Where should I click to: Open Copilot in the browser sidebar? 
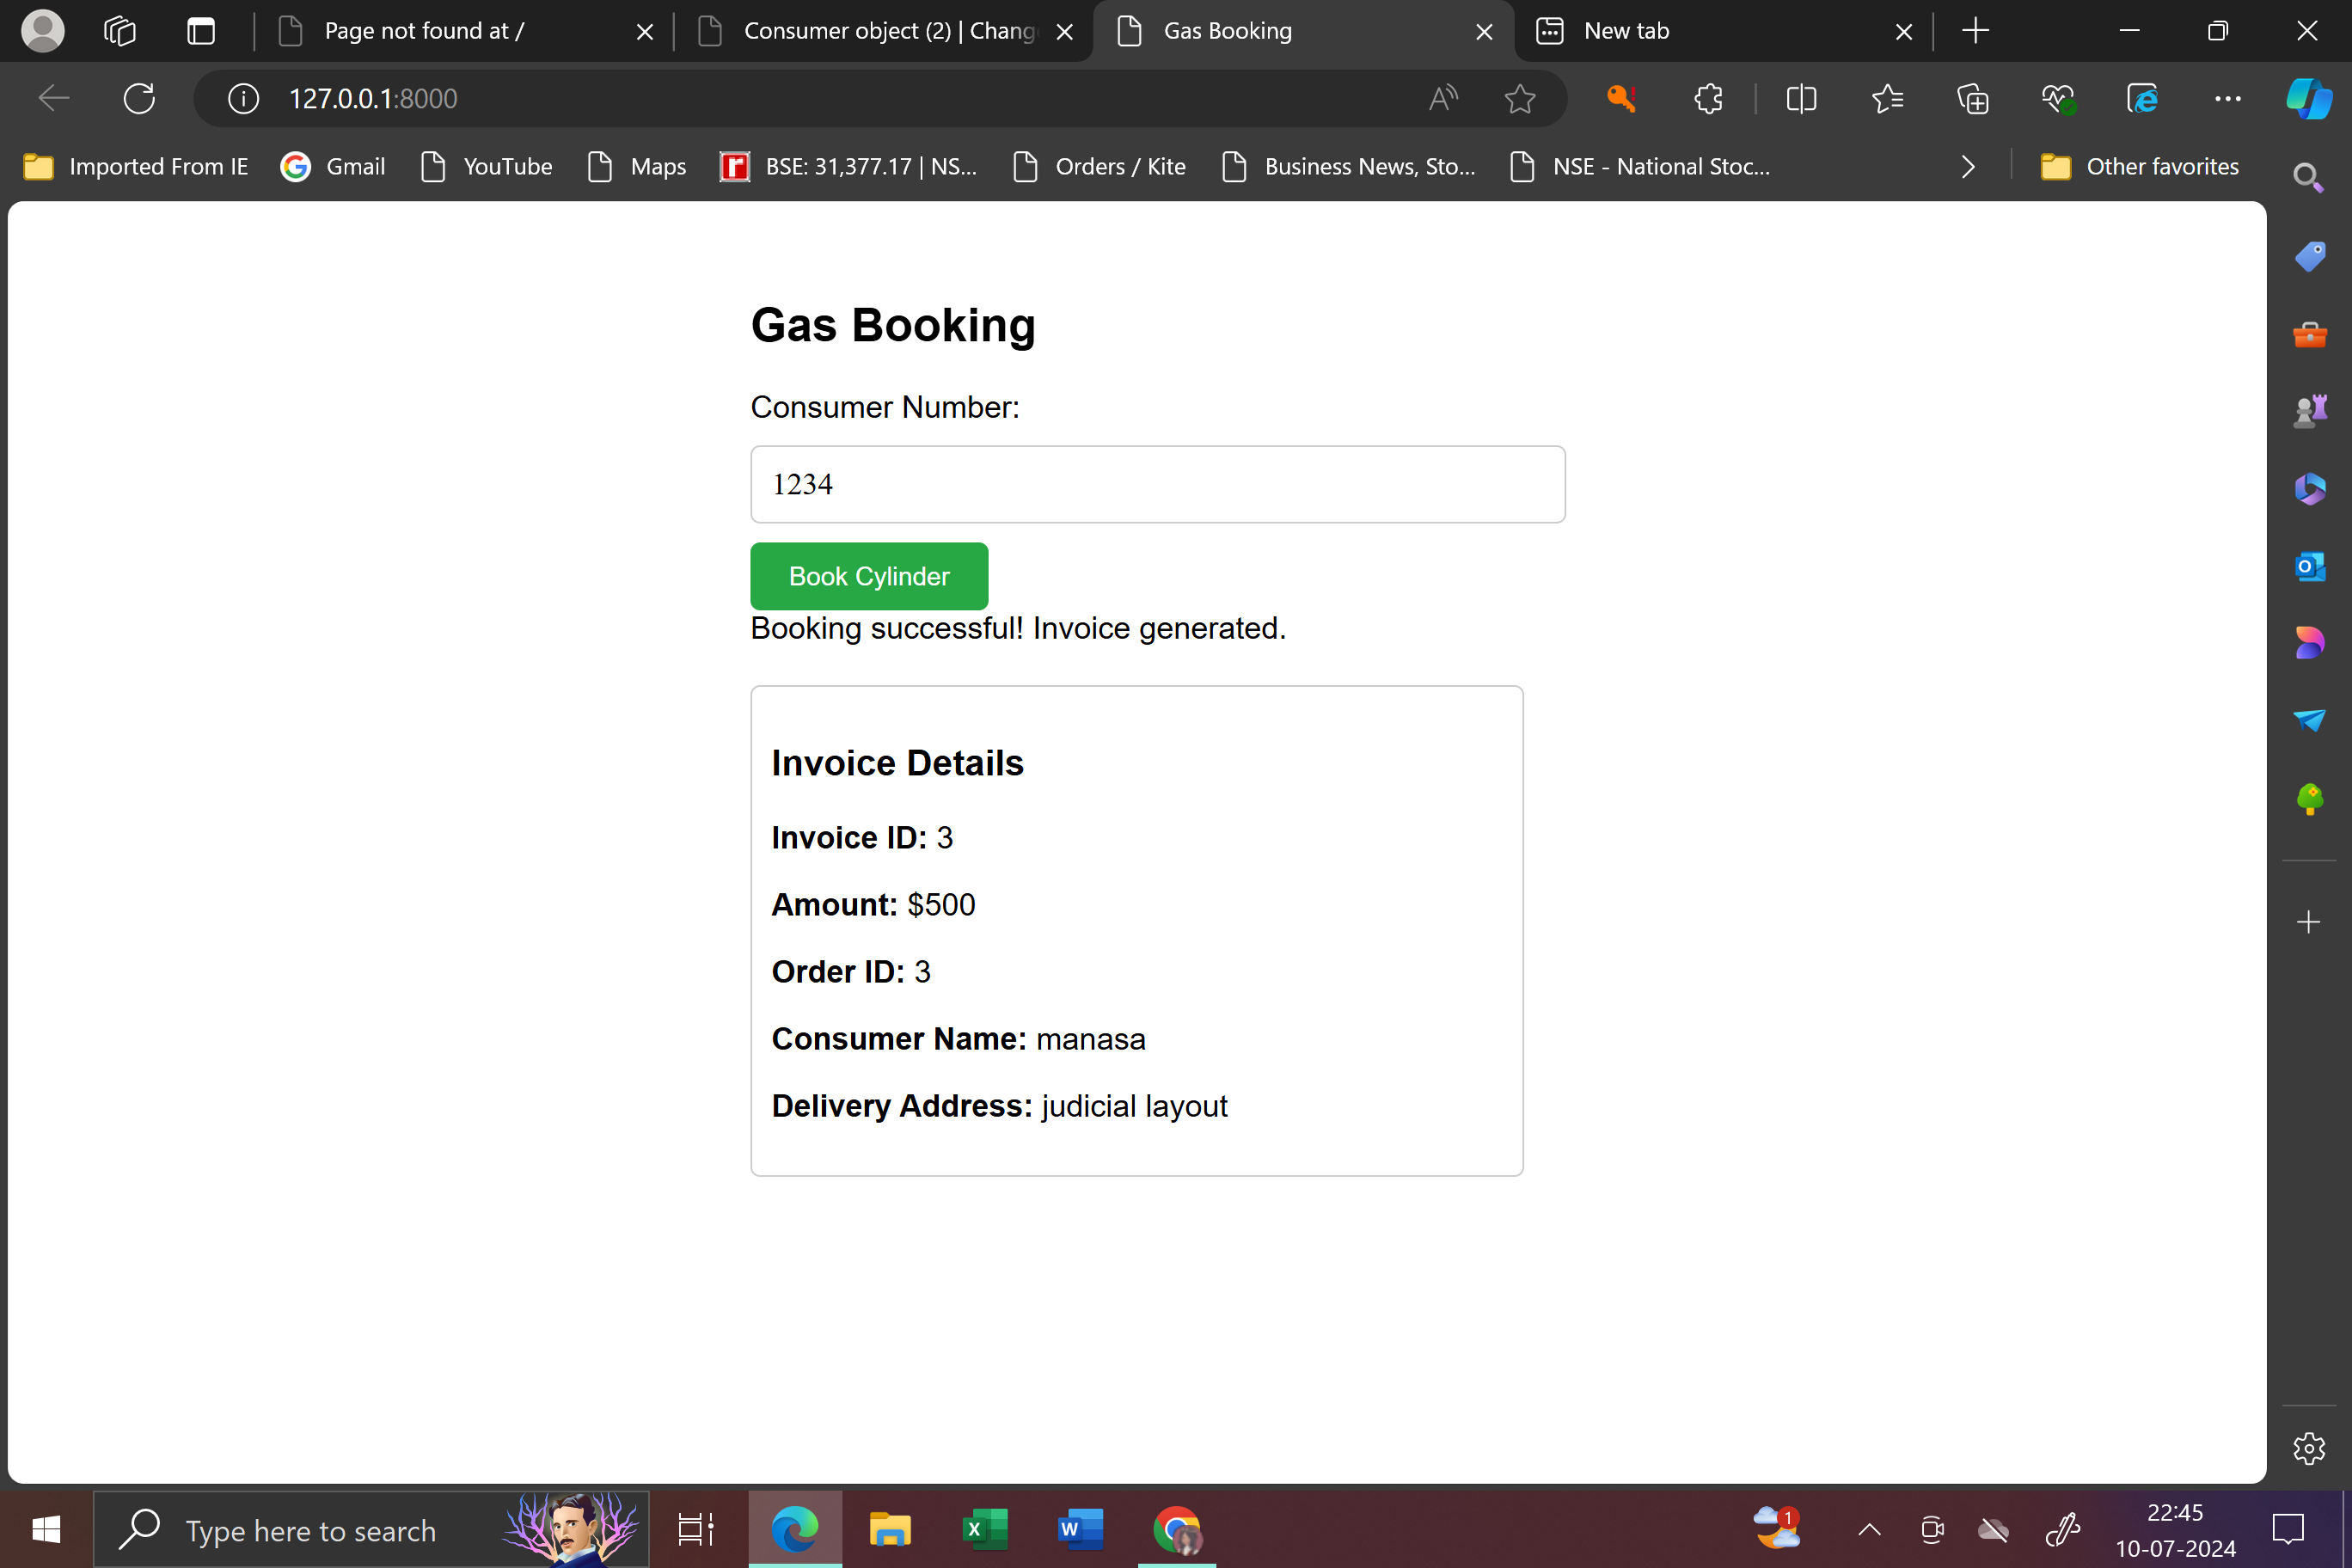[x=2308, y=98]
